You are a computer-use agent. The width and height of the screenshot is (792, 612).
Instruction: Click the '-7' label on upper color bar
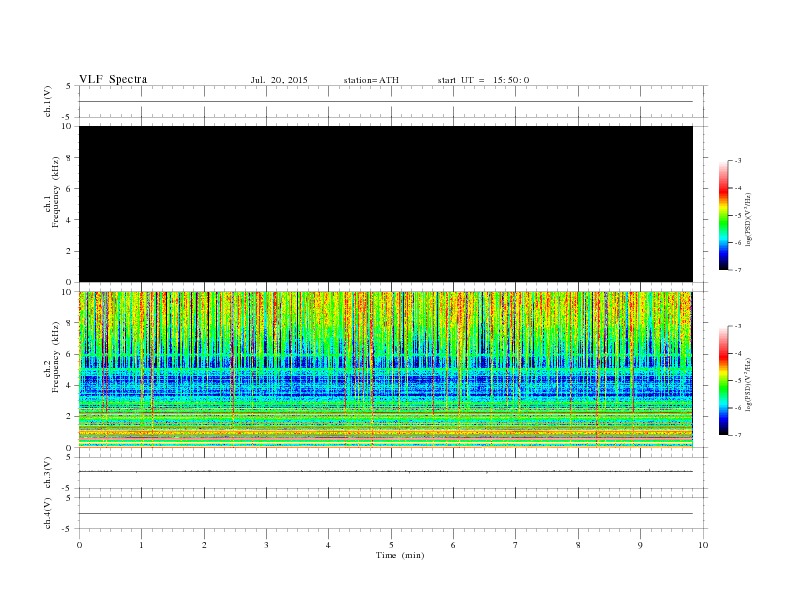[738, 270]
